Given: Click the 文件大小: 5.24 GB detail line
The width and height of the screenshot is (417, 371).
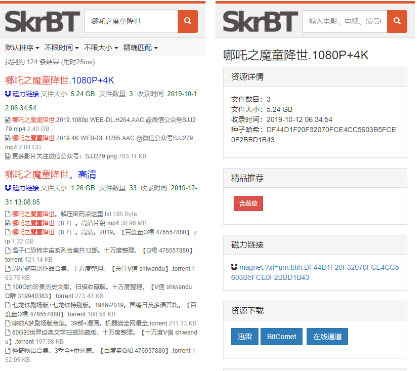Looking at the screenshot, I should (x=262, y=109).
